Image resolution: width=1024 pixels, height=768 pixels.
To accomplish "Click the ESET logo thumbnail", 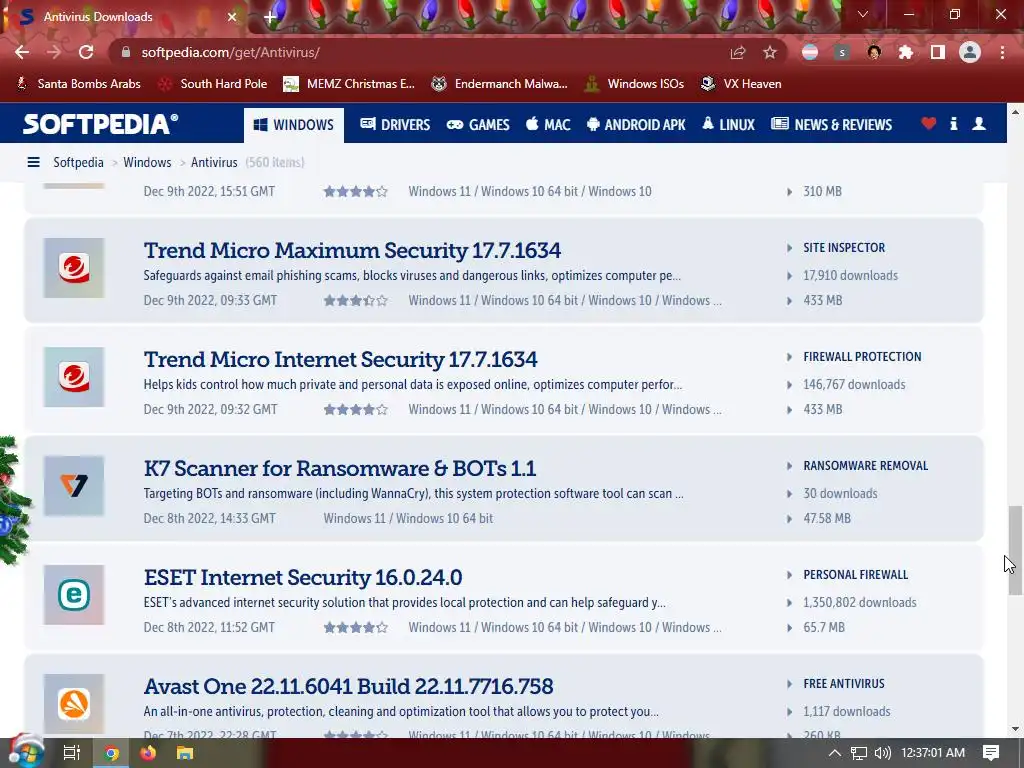I will coord(74,595).
